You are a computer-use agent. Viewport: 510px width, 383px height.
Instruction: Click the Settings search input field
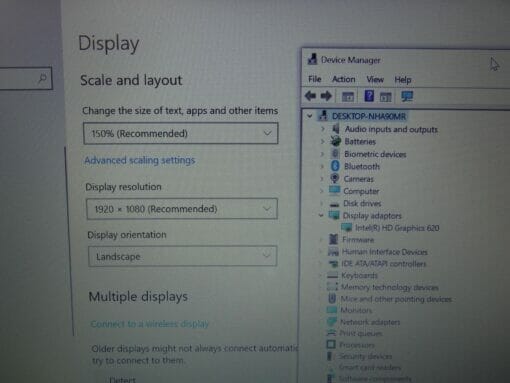coord(25,78)
